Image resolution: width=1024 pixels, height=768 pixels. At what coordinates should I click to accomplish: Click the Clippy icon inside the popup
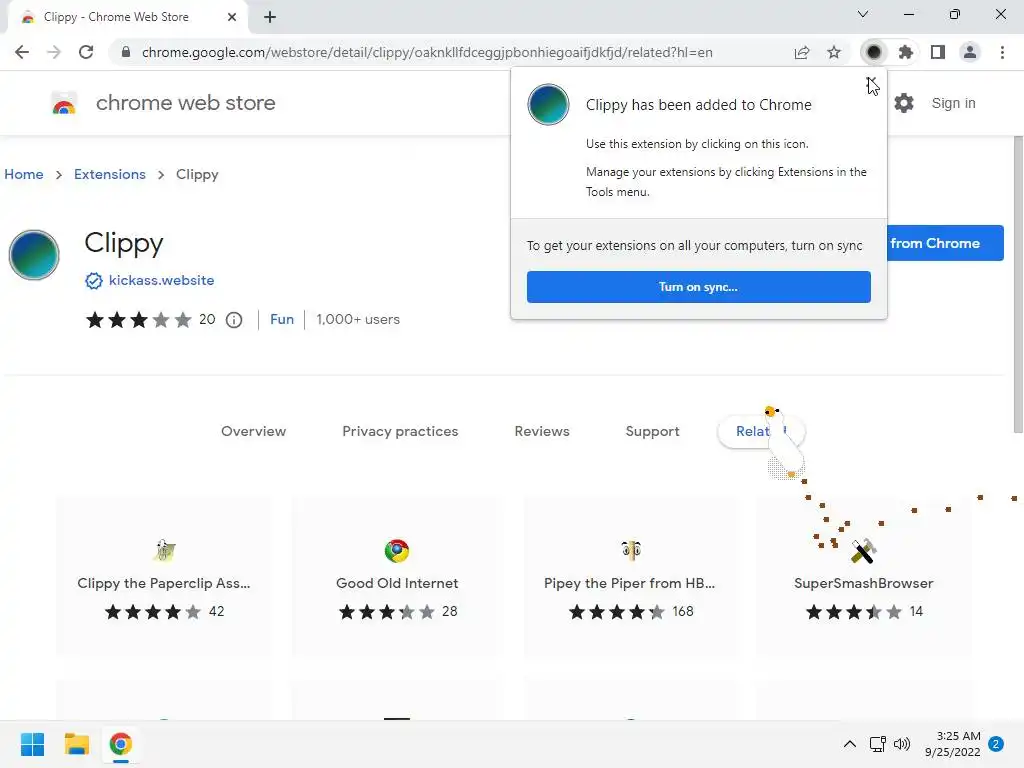549,104
